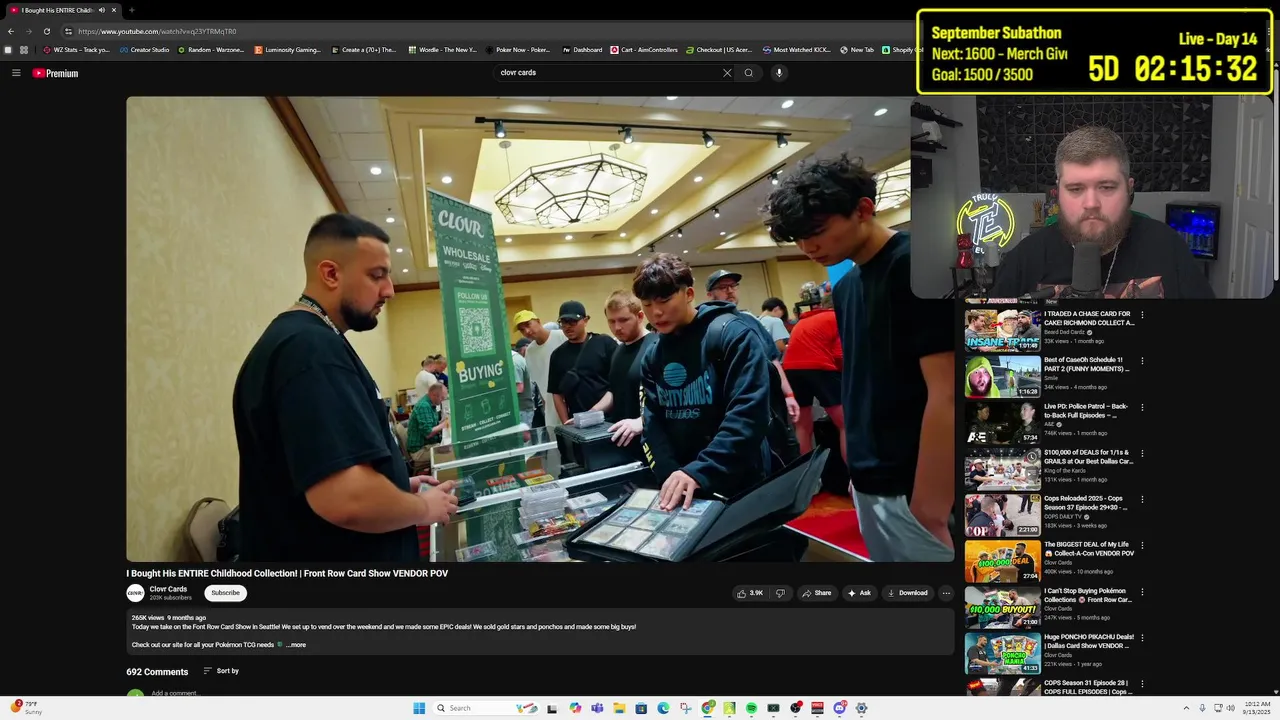Share the video
The height and width of the screenshot is (720, 1280).
point(816,593)
